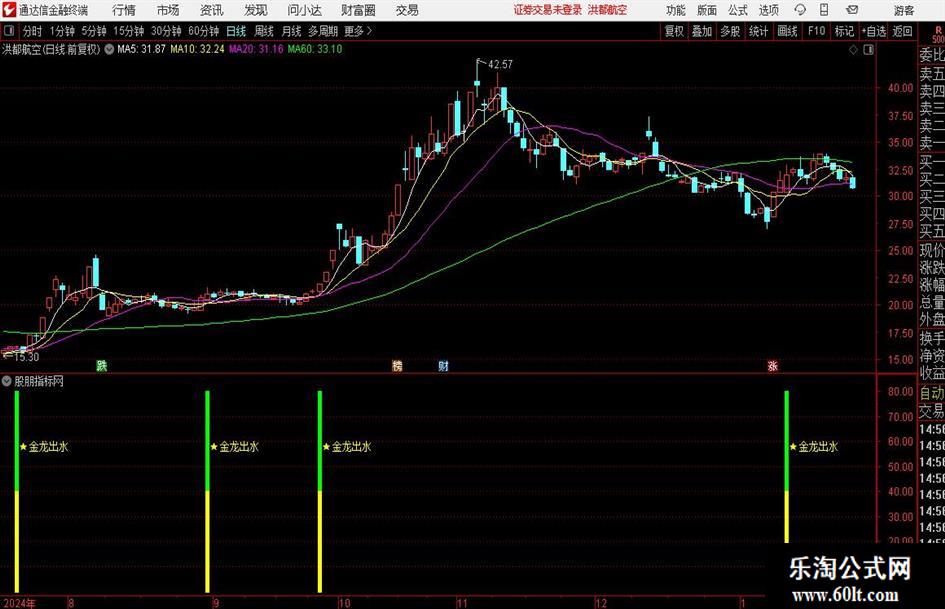Switch to 分时 period tab
This screenshot has width=945, height=609.
pyautogui.click(x=32, y=31)
